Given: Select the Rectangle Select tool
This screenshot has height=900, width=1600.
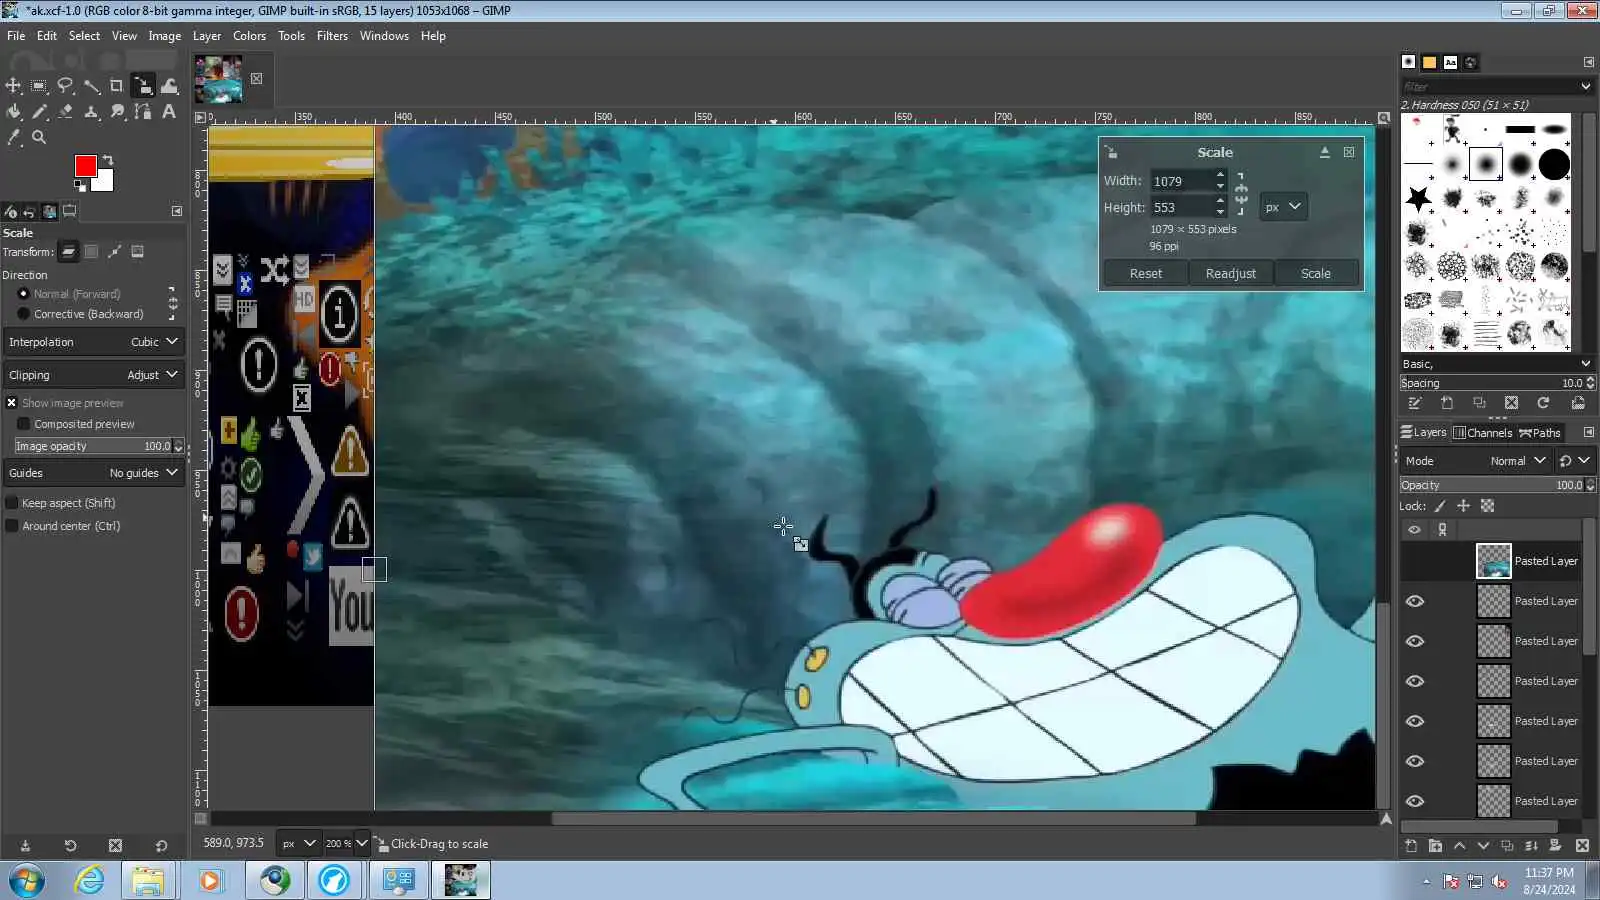Looking at the screenshot, I should [x=39, y=86].
